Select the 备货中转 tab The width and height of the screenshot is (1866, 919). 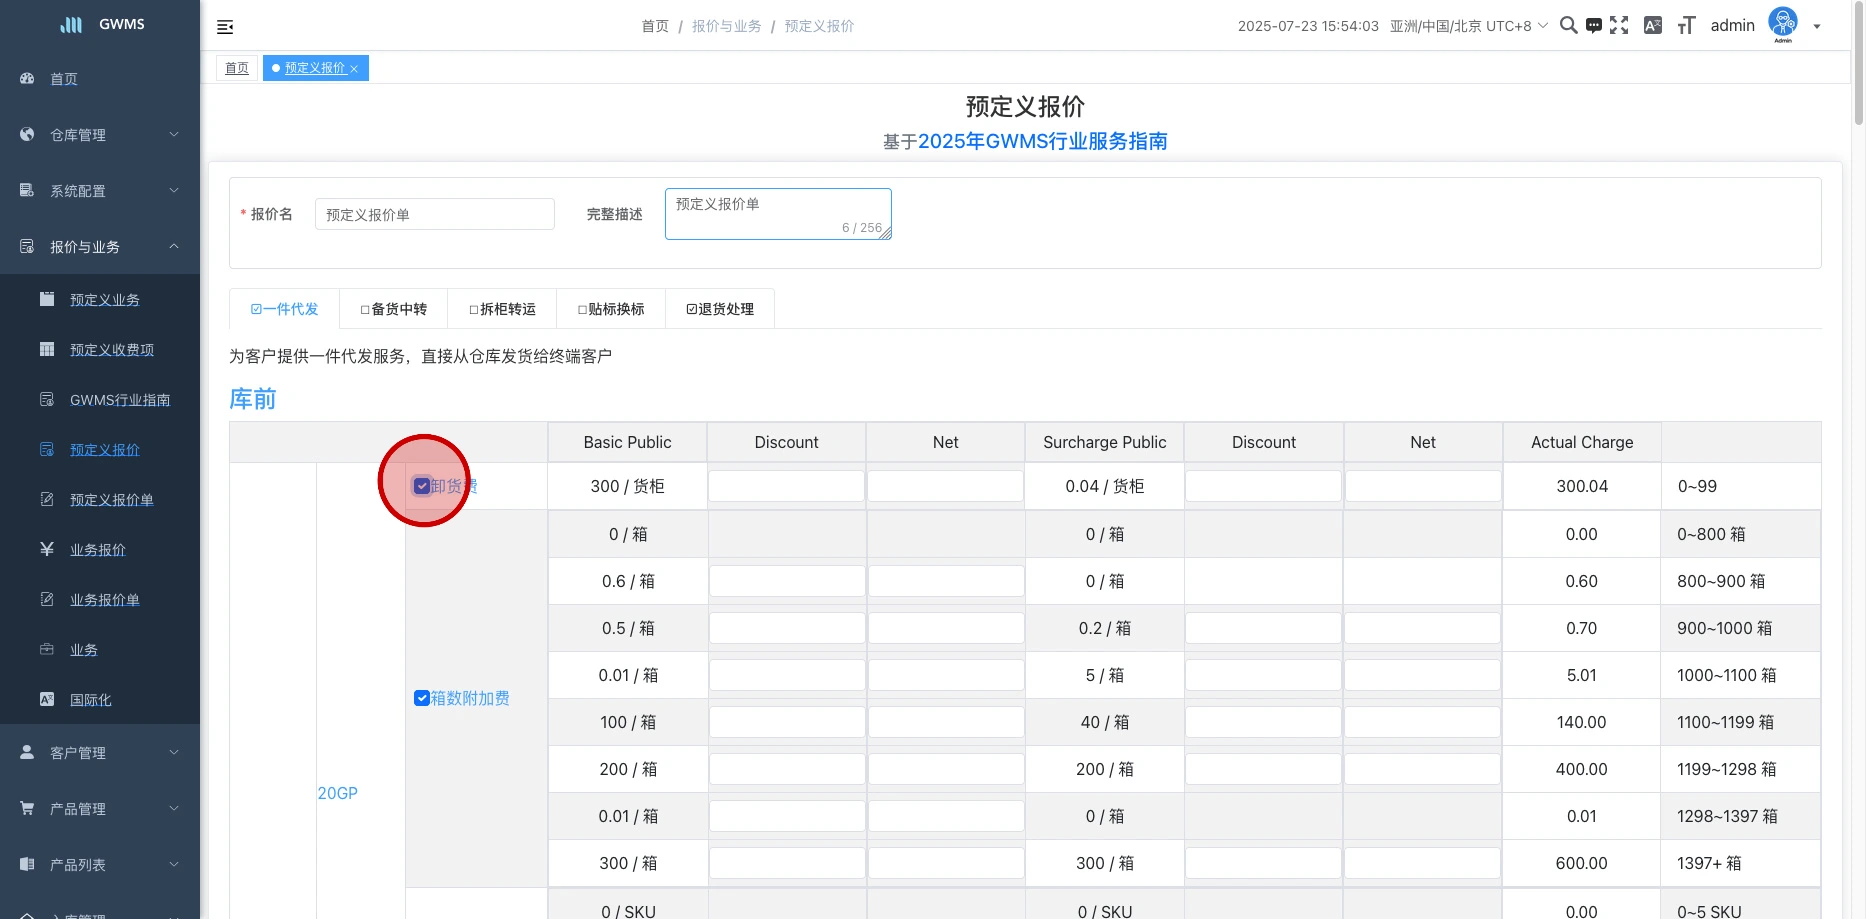[394, 309]
